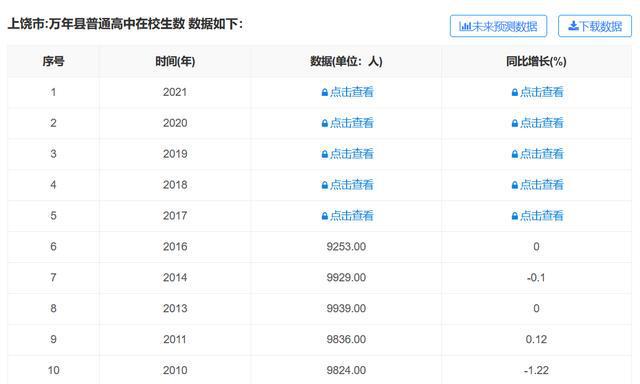640x384 pixels.
Task: Click the year cell 2014
Action: 175,277
